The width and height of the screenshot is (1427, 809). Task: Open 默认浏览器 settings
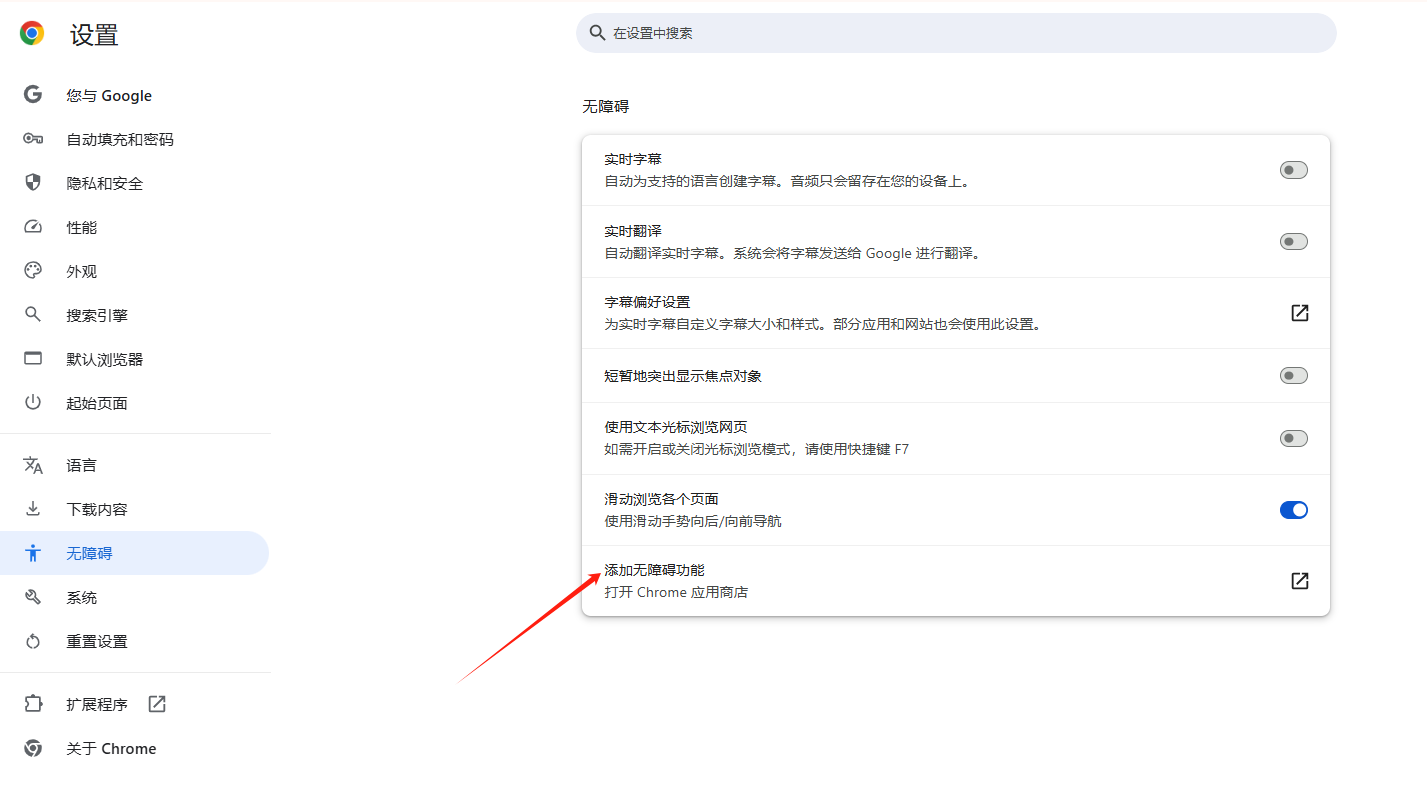(x=135, y=359)
